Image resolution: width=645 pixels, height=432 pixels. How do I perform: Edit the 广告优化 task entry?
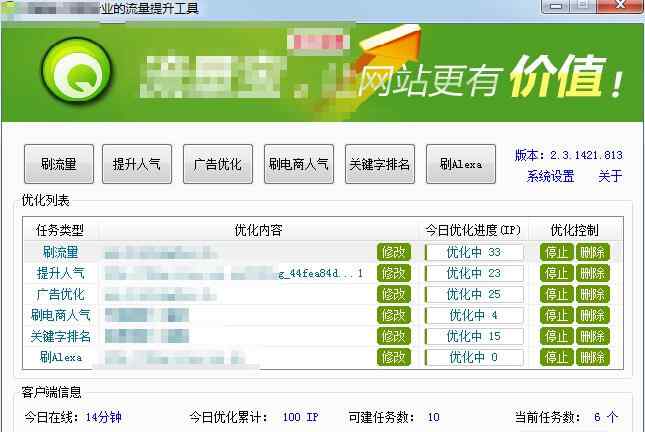pyautogui.click(x=393, y=294)
